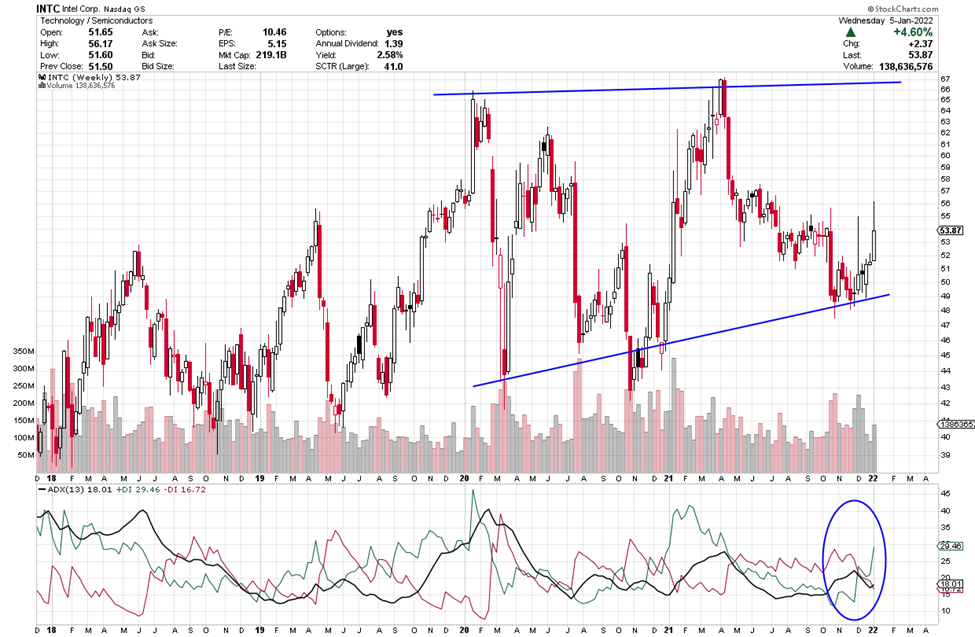Viewport: 975px width, 637px height.
Task: Click the date 'Wednesday 5-Jan-2022'
Action: [x=885, y=21]
